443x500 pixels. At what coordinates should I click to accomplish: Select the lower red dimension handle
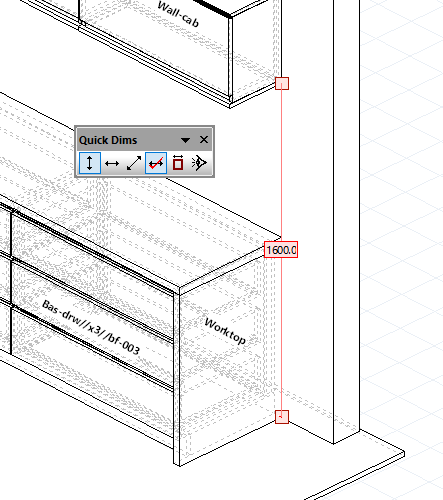(282, 417)
